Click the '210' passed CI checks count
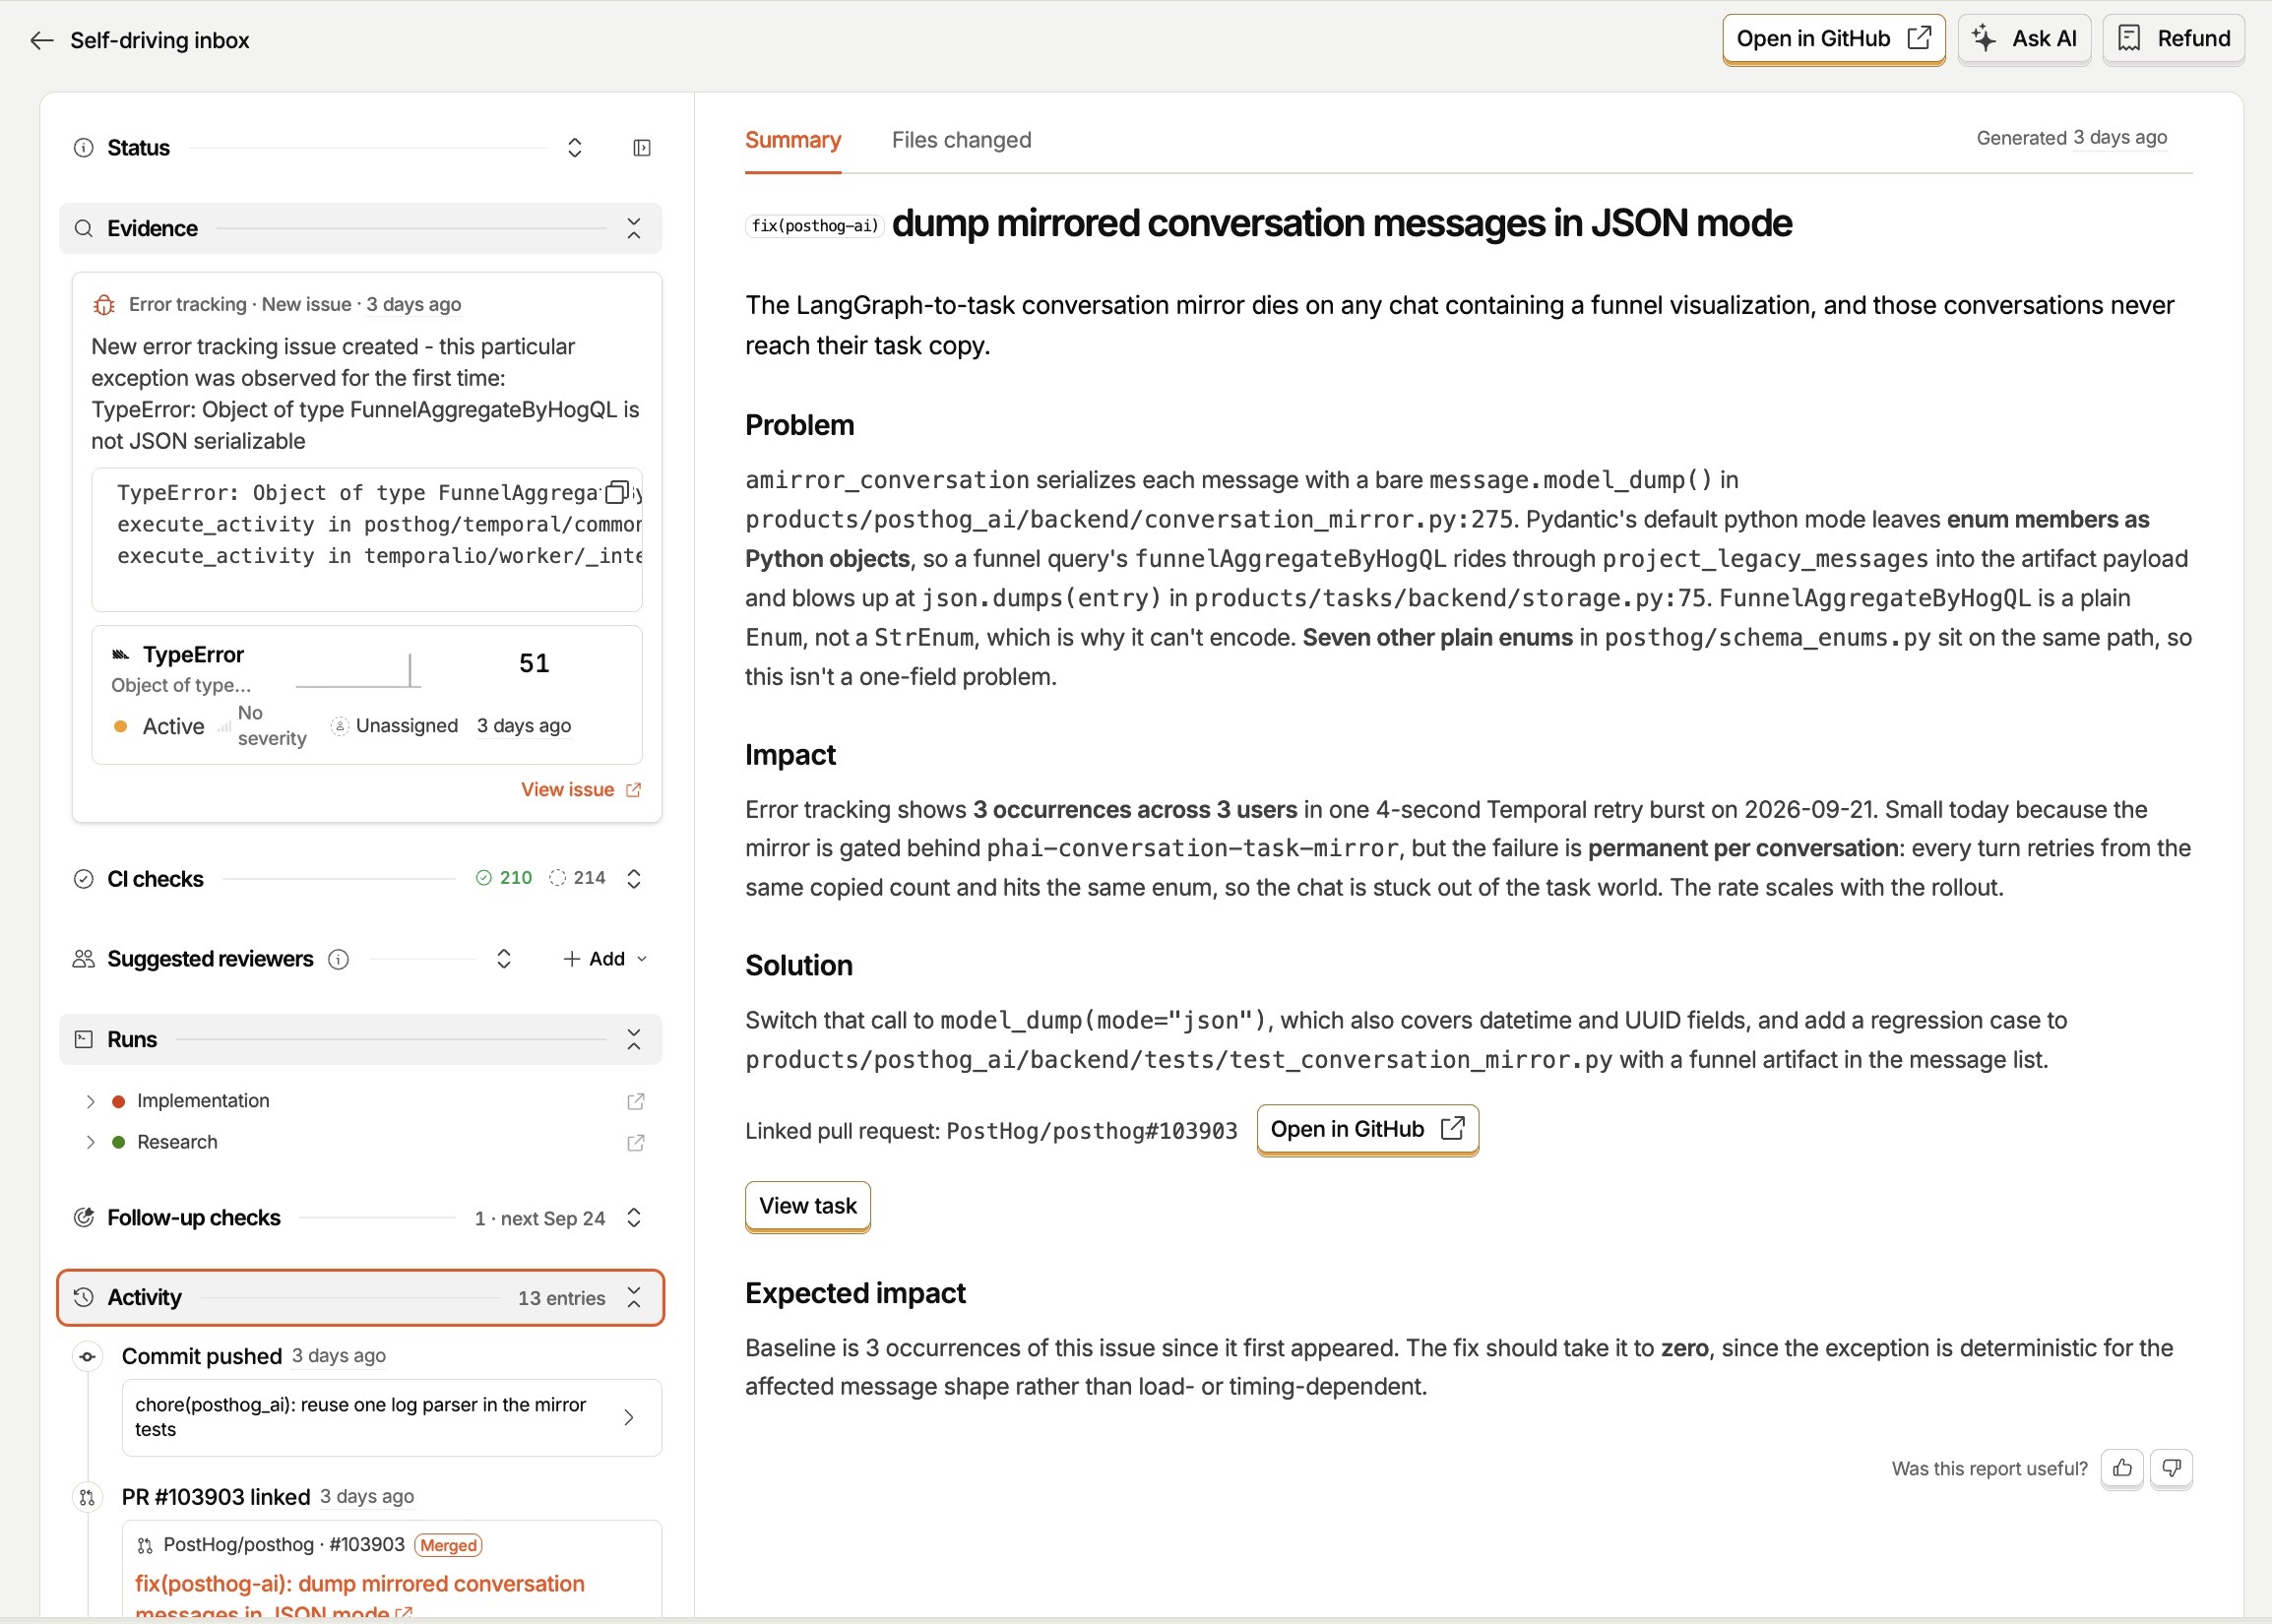Viewport: 2272px width, 1624px height. 504,878
